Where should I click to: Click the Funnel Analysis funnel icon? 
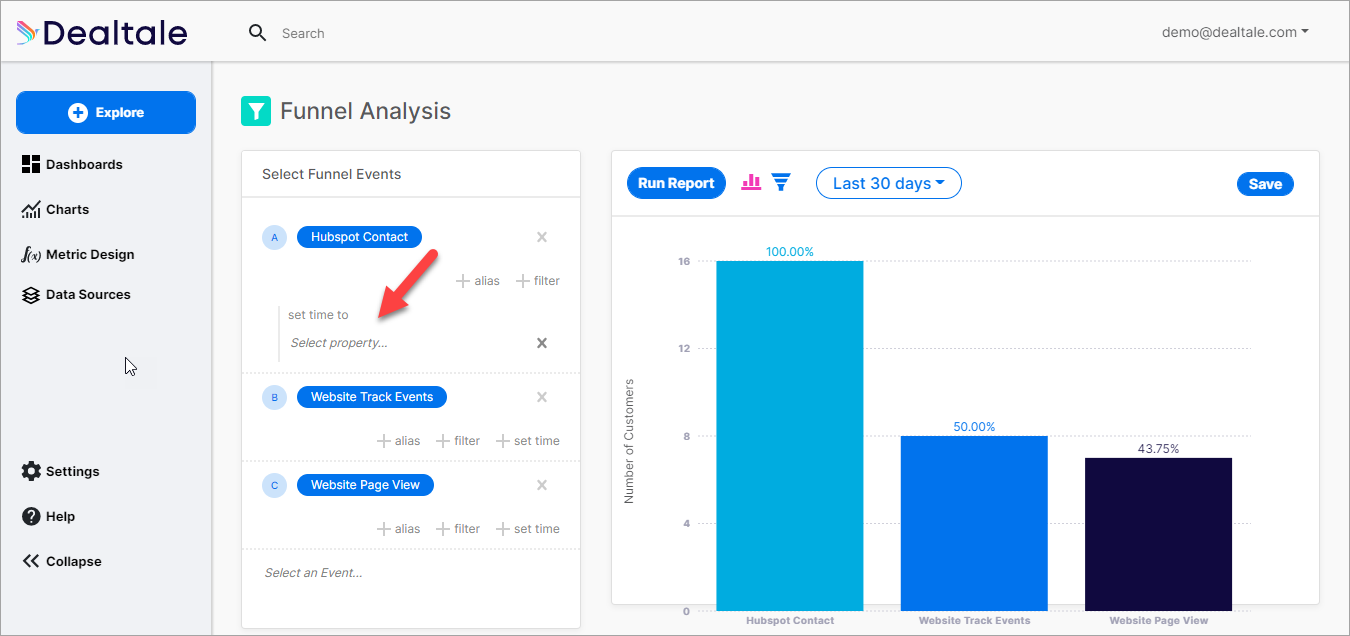tap(256, 111)
